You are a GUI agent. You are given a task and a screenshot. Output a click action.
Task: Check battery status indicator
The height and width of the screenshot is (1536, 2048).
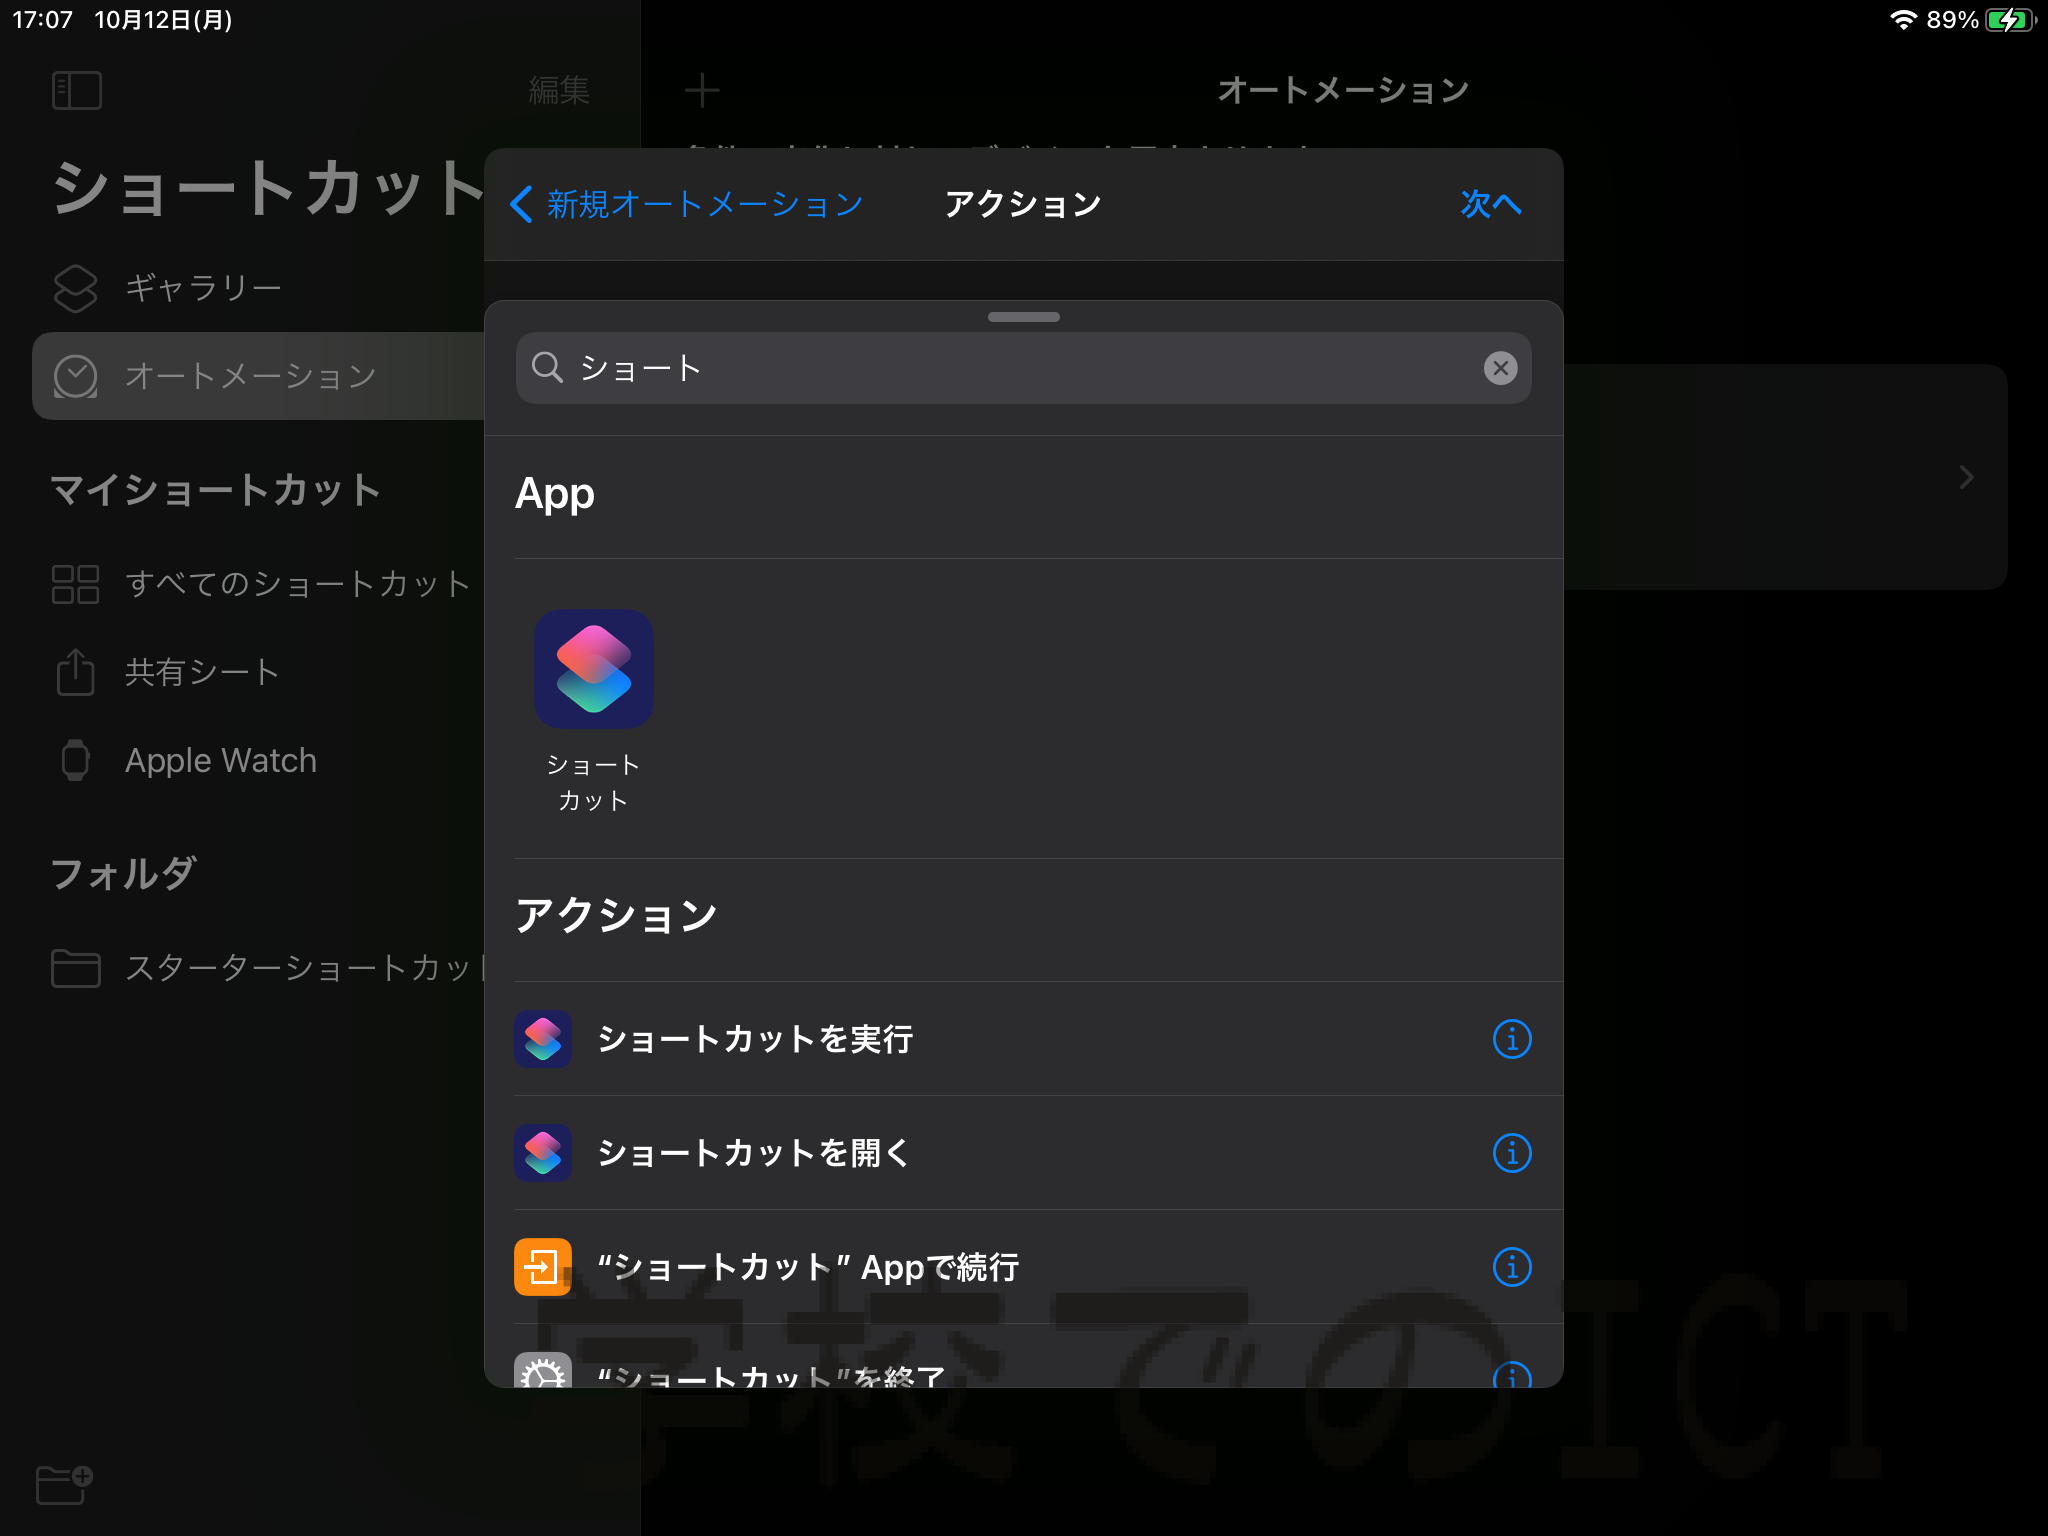coord(2011,20)
